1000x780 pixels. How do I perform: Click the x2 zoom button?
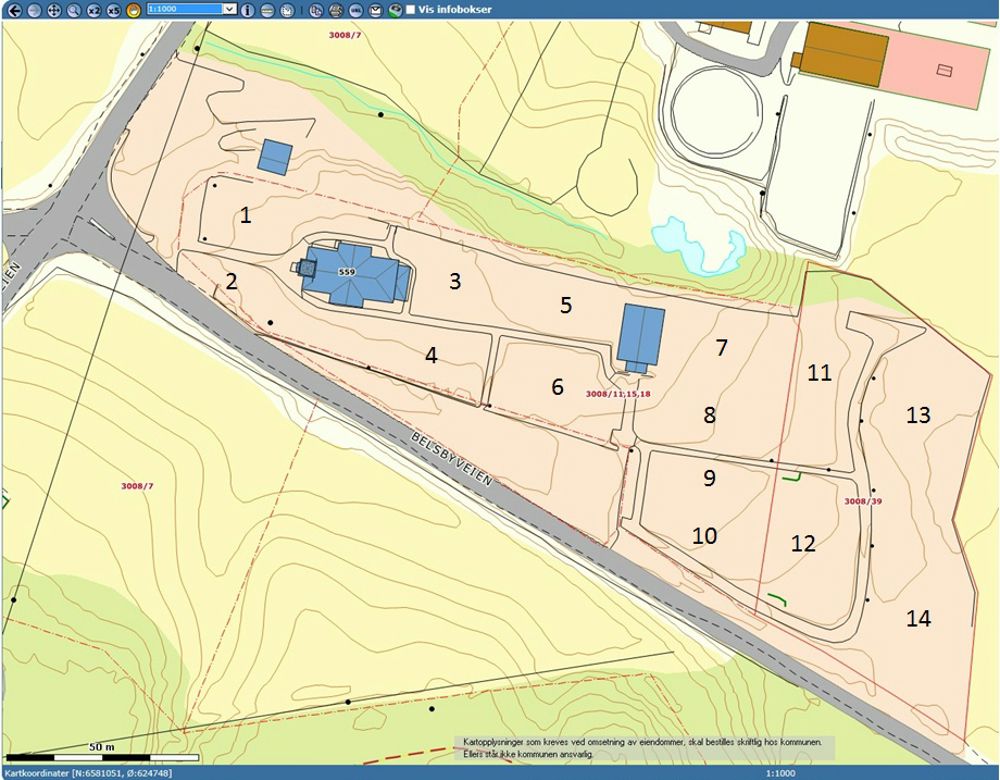(x=94, y=10)
